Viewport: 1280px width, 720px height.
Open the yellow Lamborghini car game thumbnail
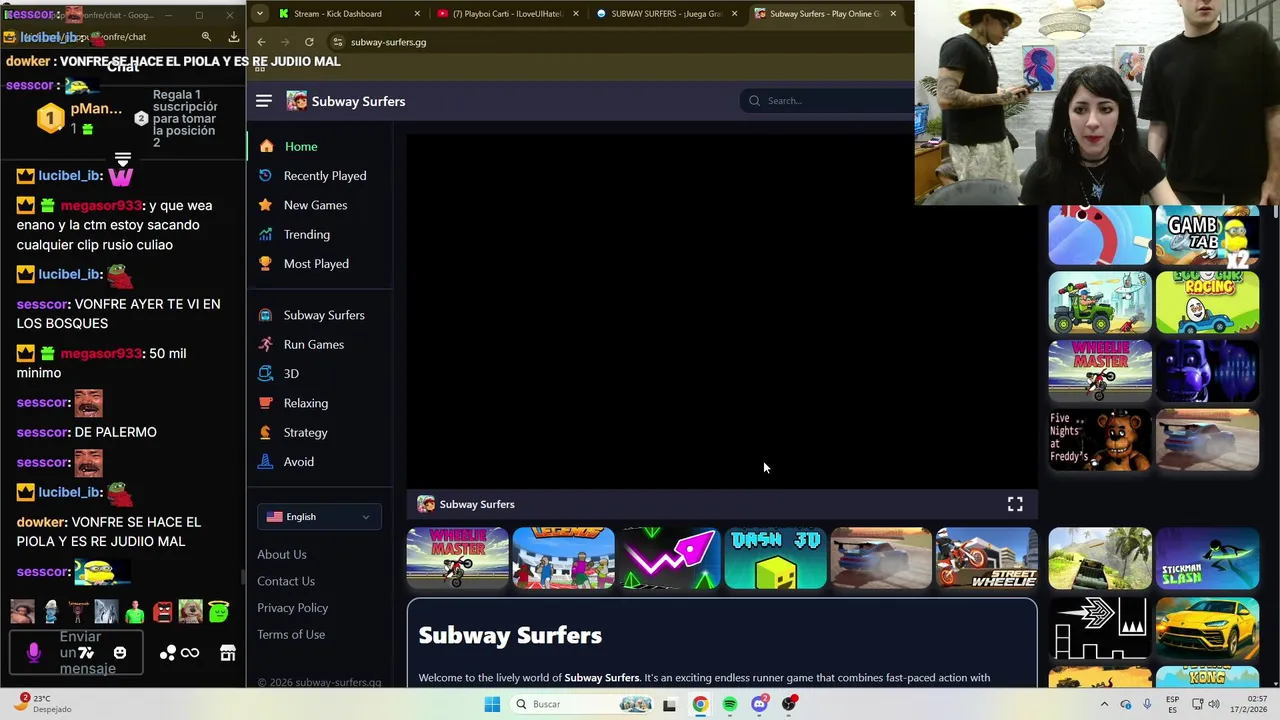[x=1207, y=628]
